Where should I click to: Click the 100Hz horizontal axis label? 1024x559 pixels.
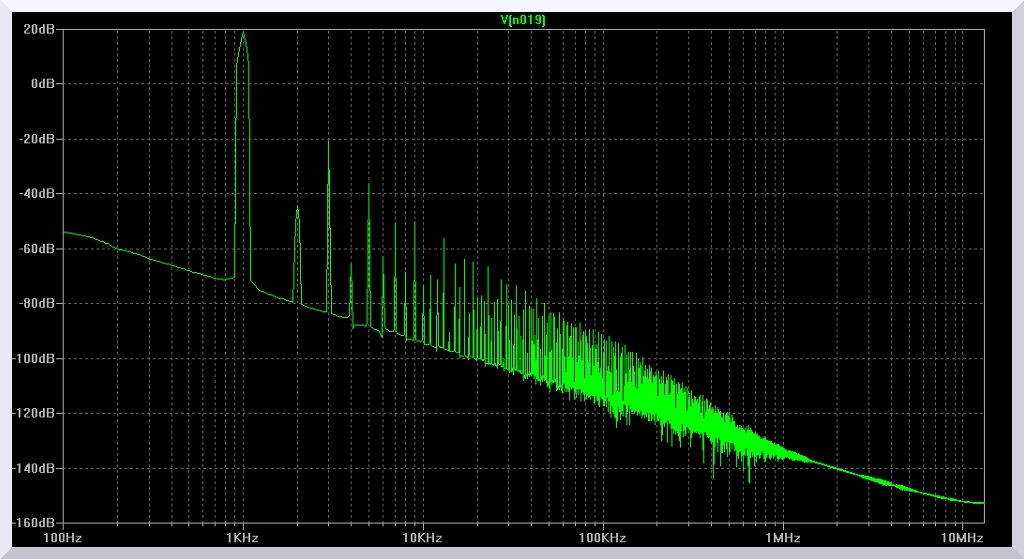(x=62, y=539)
